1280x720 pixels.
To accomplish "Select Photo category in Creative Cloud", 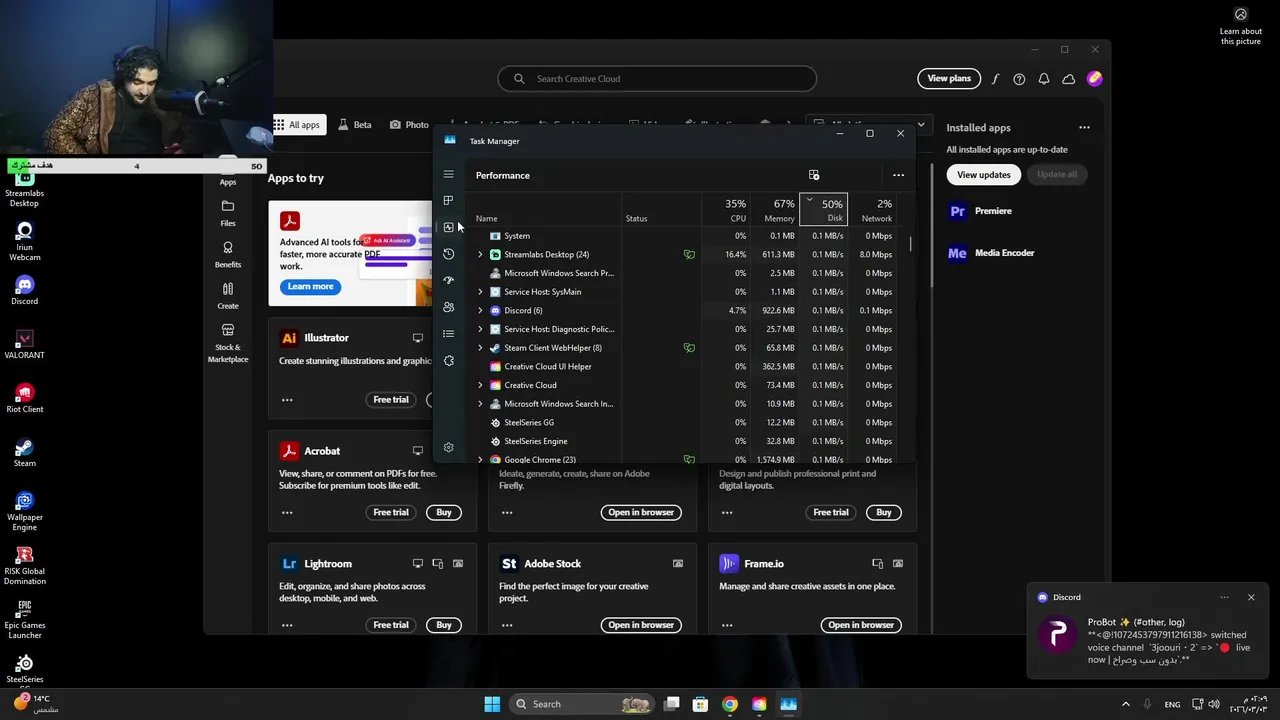I will (x=409, y=125).
